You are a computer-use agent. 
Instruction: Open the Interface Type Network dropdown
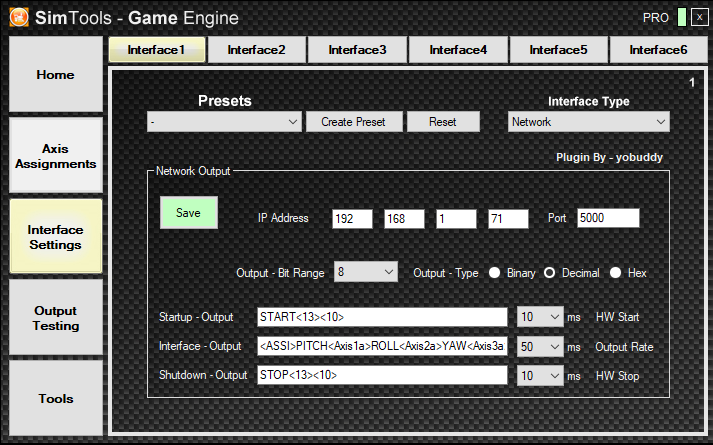point(588,122)
